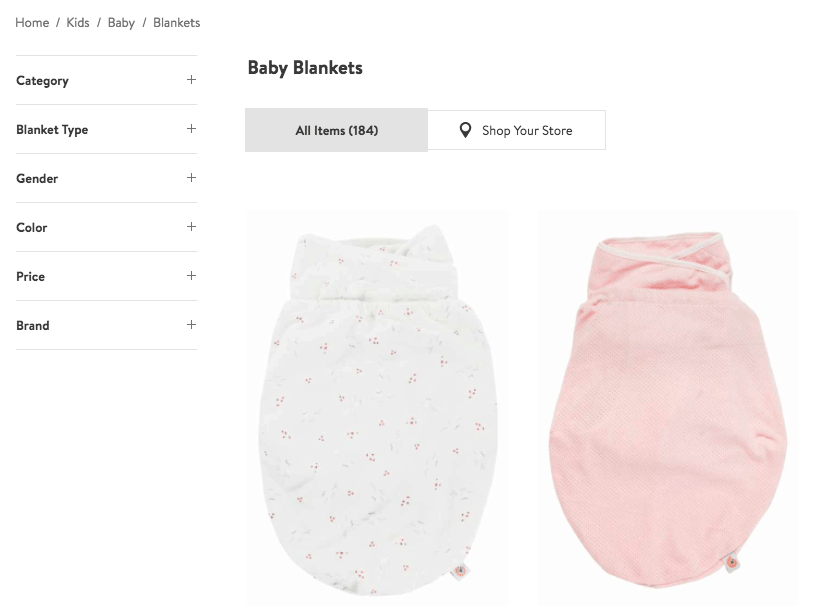Go to the Home breadcrumb link
Screen dimensions: 822x606
[x=32, y=23]
